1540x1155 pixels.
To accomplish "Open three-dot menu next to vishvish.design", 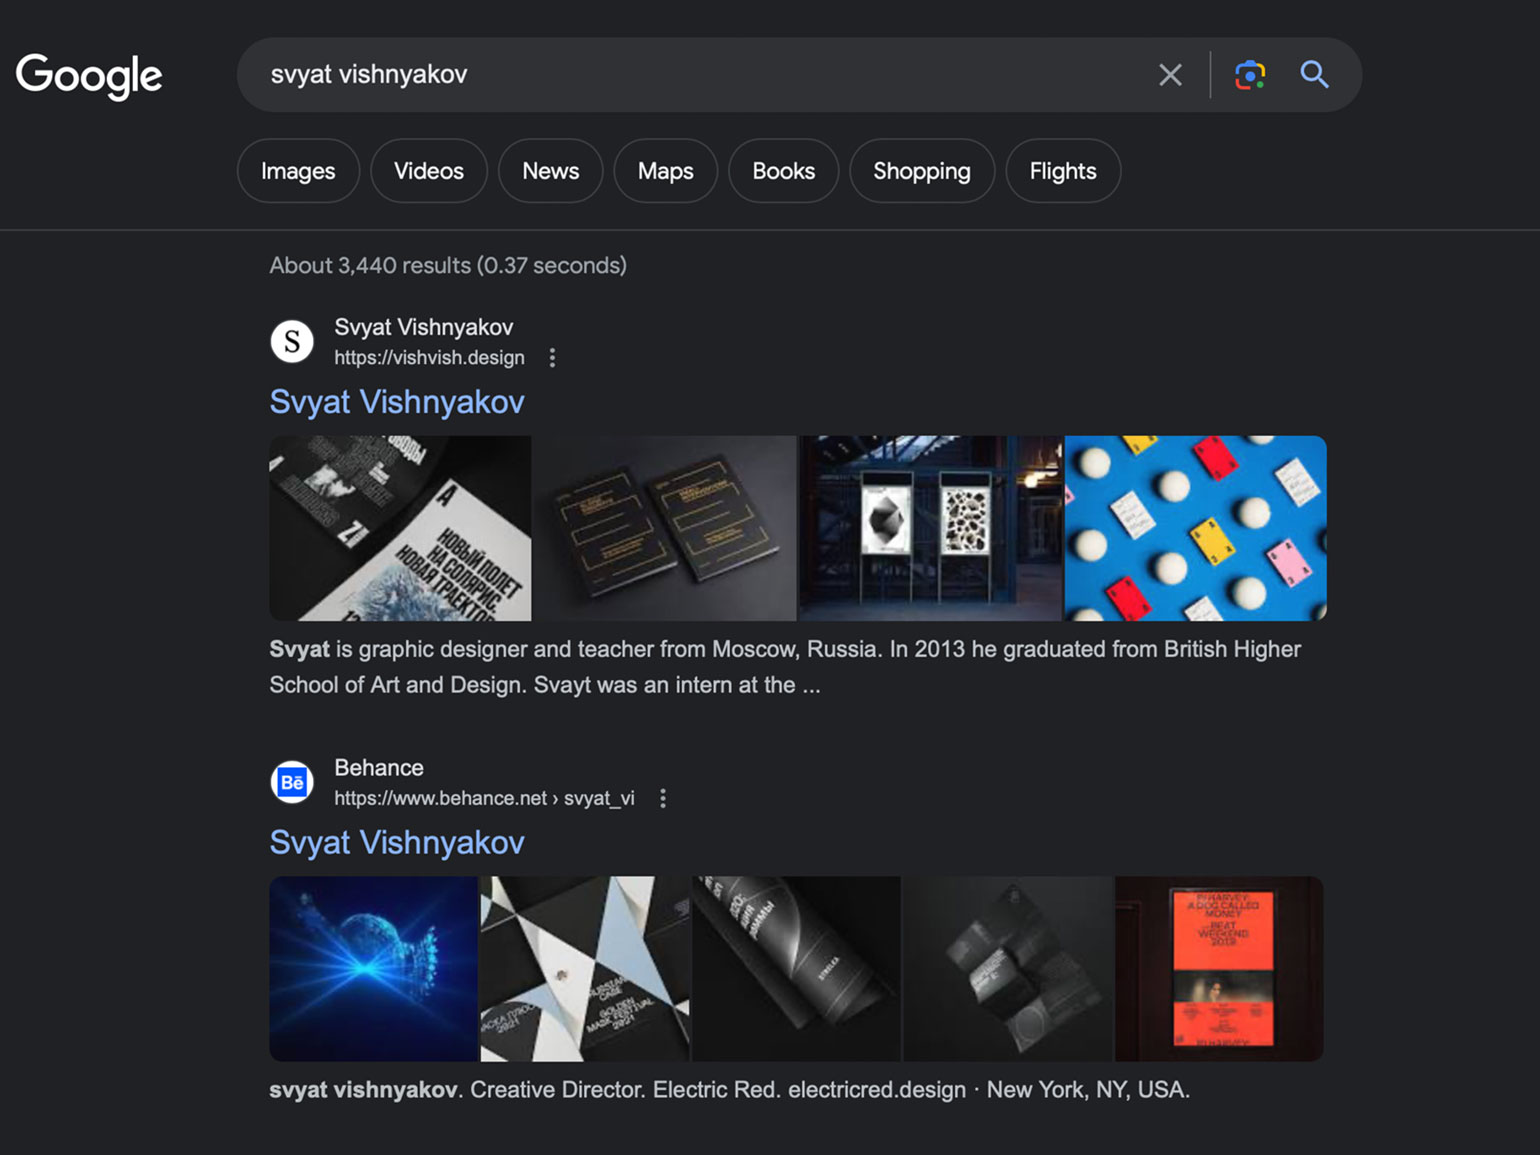I will tap(552, 358).
